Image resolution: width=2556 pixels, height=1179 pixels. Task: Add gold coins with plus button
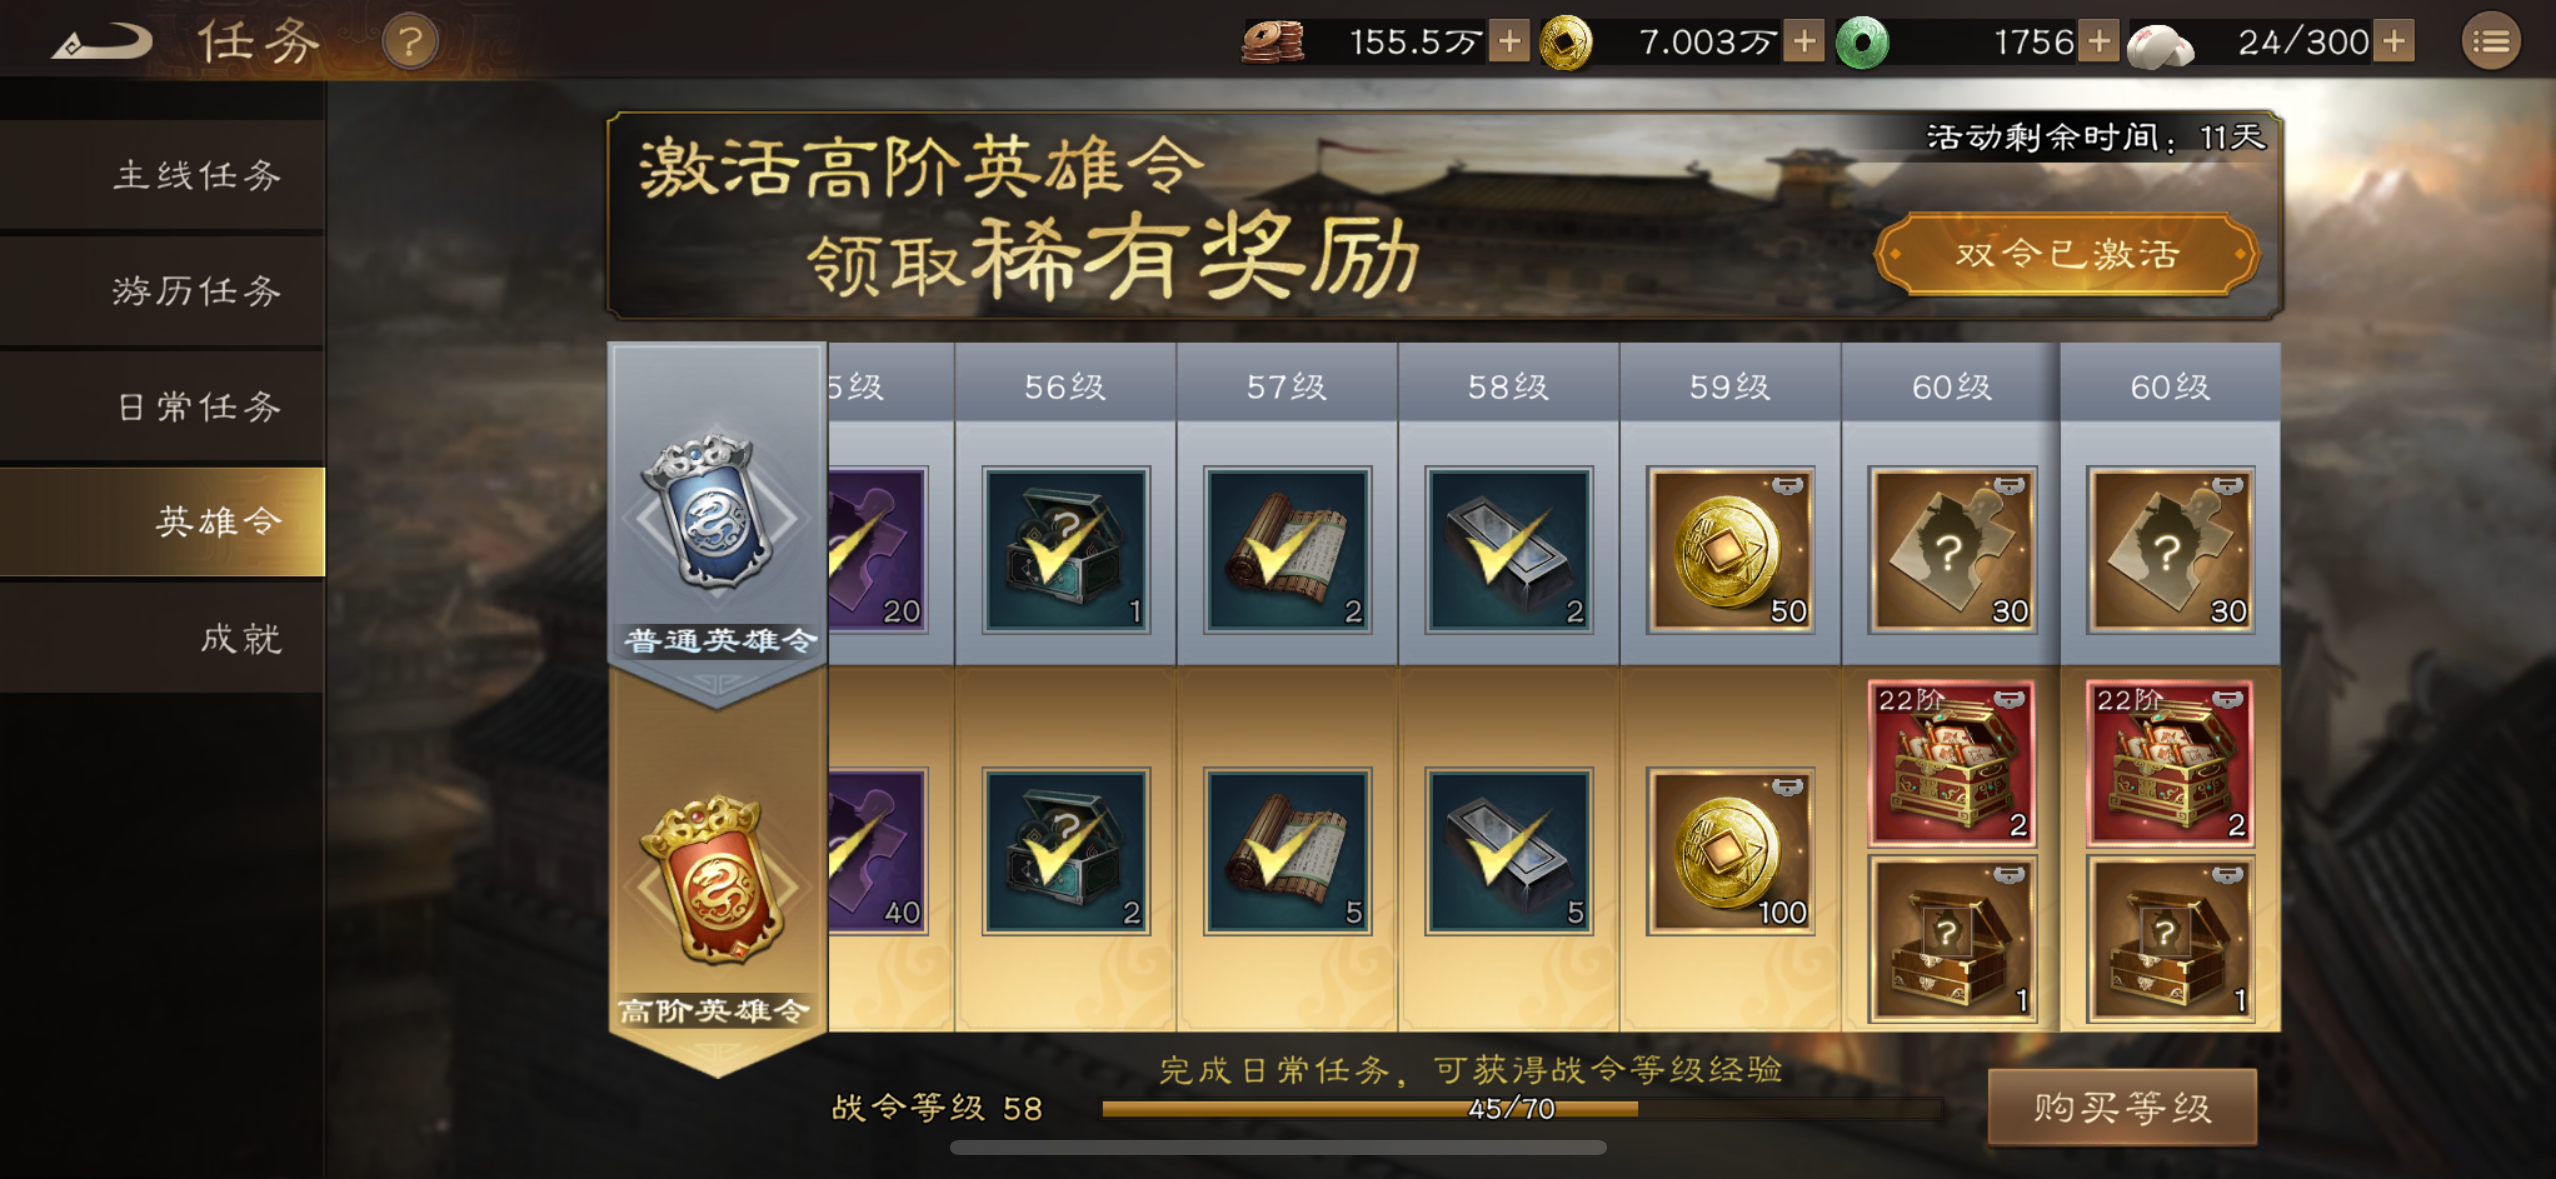[1804, 42]
